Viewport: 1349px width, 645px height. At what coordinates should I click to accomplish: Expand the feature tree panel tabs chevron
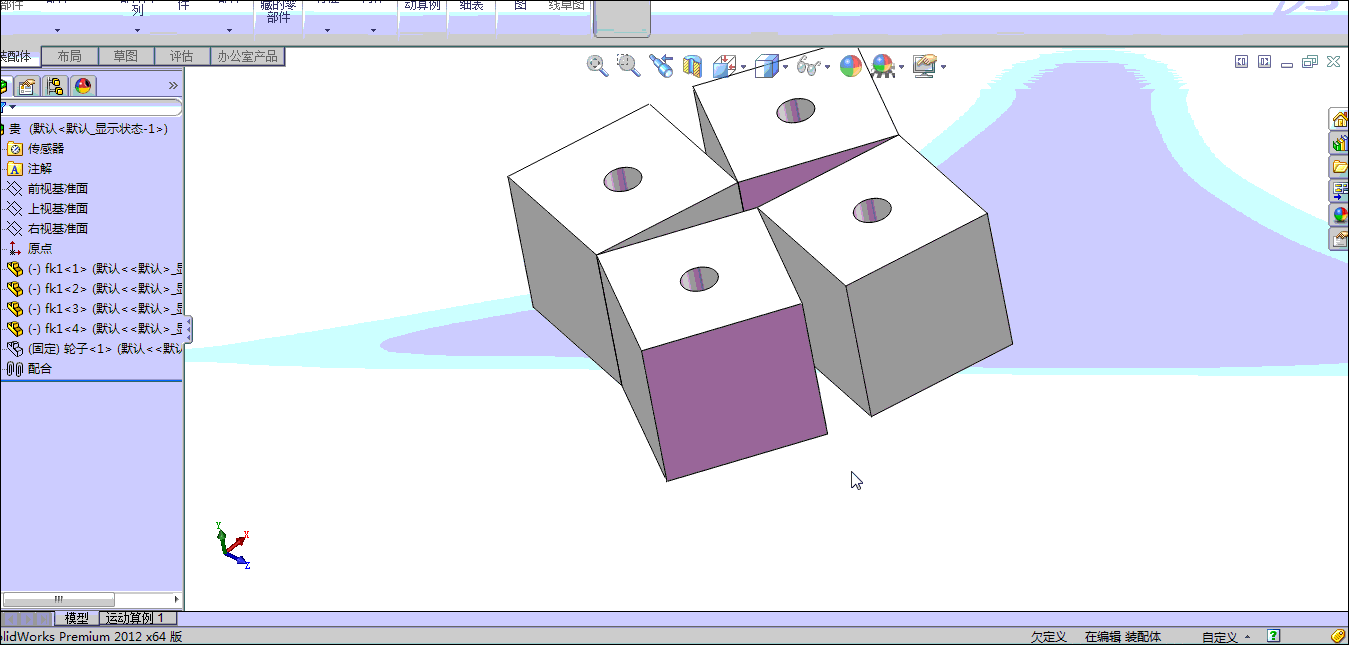[x=173, y=86]
